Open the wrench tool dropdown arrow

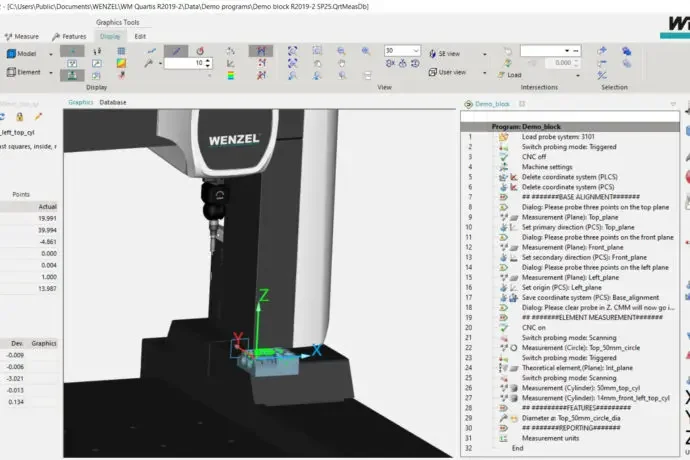[x=160, y=64]
